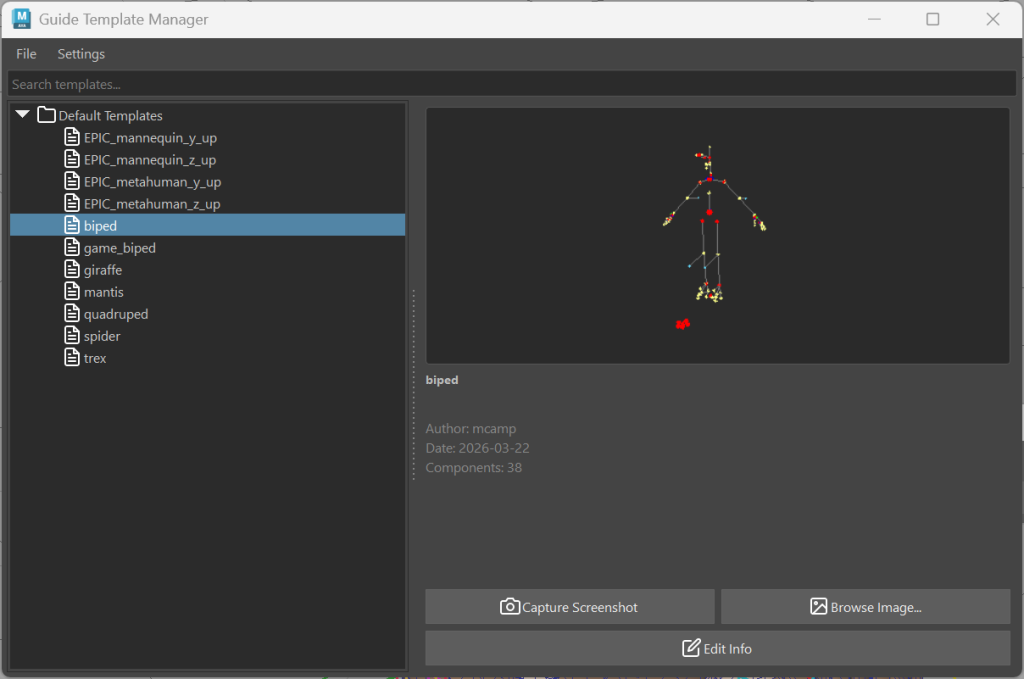The height and width of the screenshot is (679, 1024).
Task: Click the Search templates input field
Action: [x=512, y=85]
